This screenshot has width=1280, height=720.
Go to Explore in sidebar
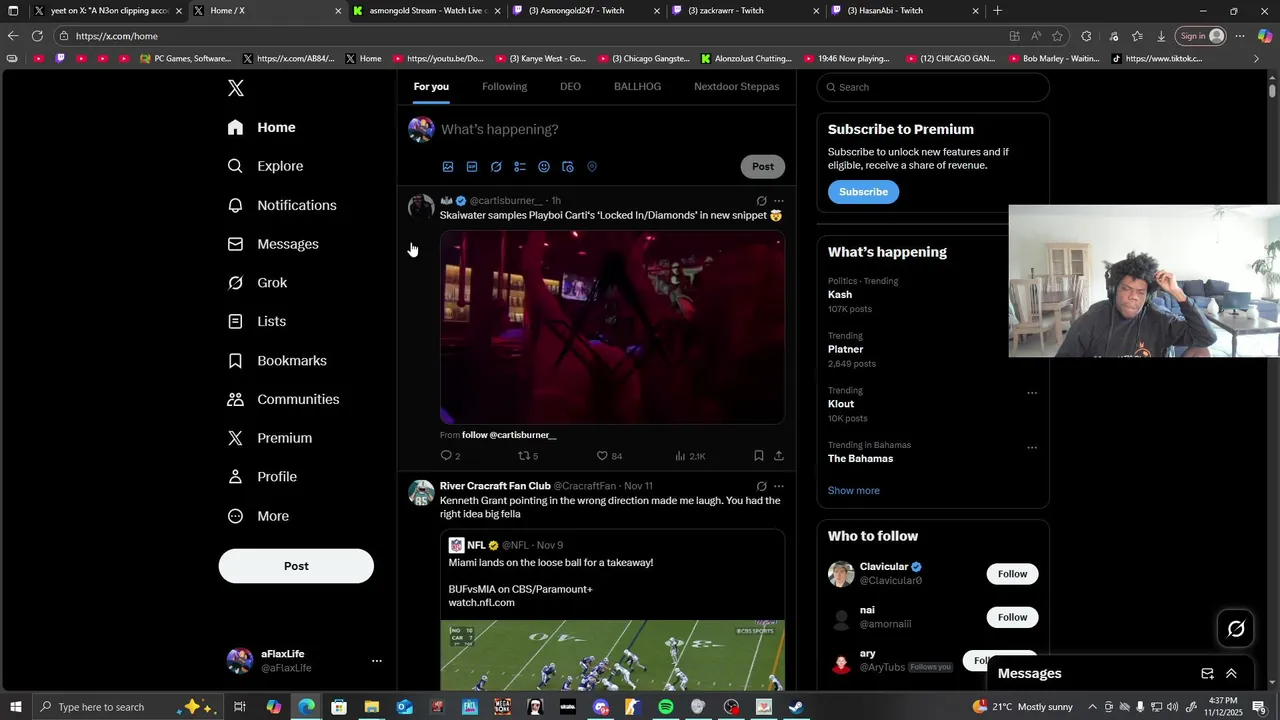[x=265, y=166]
